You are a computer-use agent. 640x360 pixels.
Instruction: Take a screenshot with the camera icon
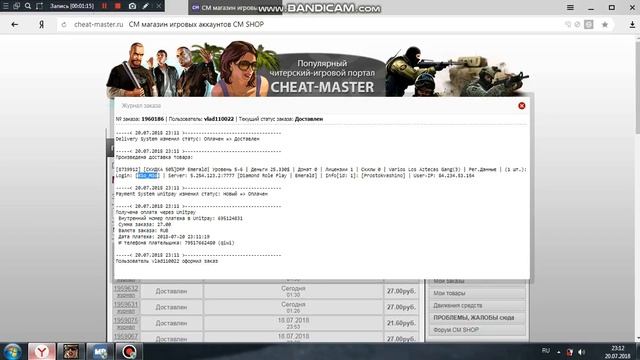[x=132, y=6]
